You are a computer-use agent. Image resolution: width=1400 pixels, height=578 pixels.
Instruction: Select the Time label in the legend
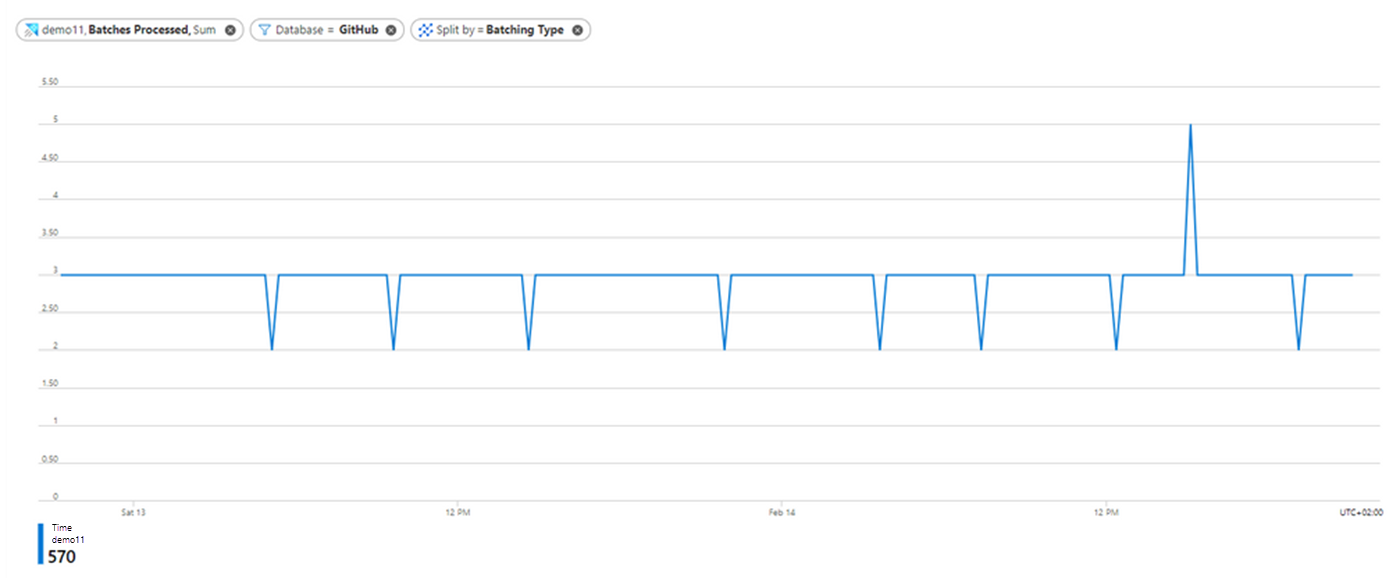click(x=62, y=527)
